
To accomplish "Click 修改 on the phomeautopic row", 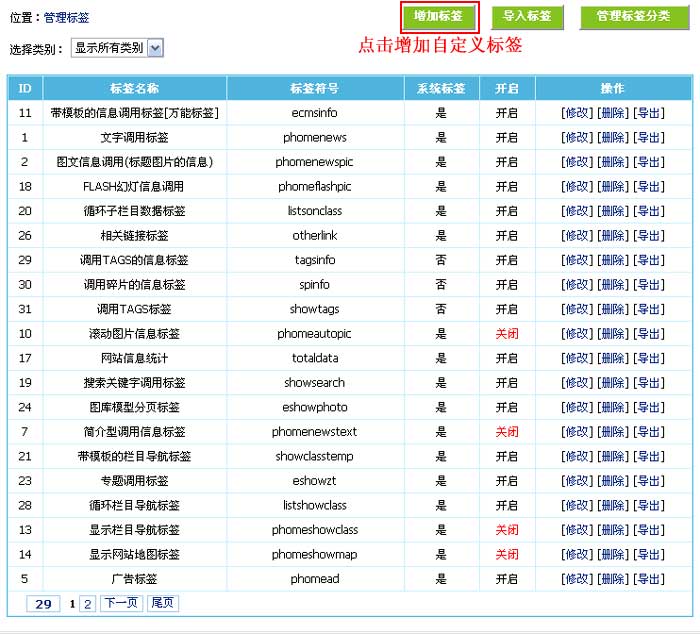I will [x=576, y=334].
